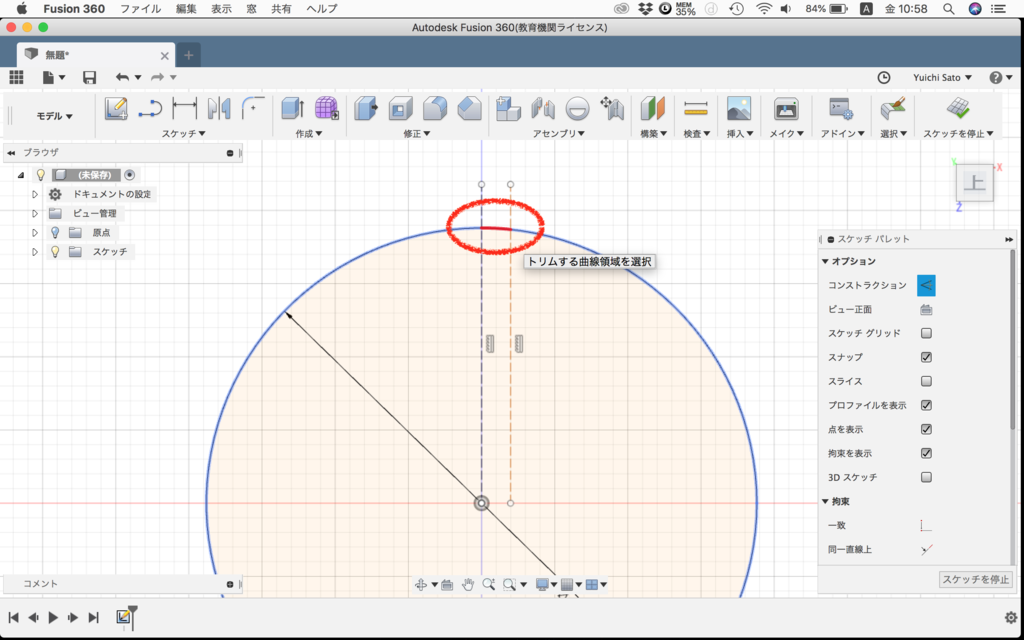The image size is (1024, 640).
Task: Select the untitled document tab
Action: [96, 55]
